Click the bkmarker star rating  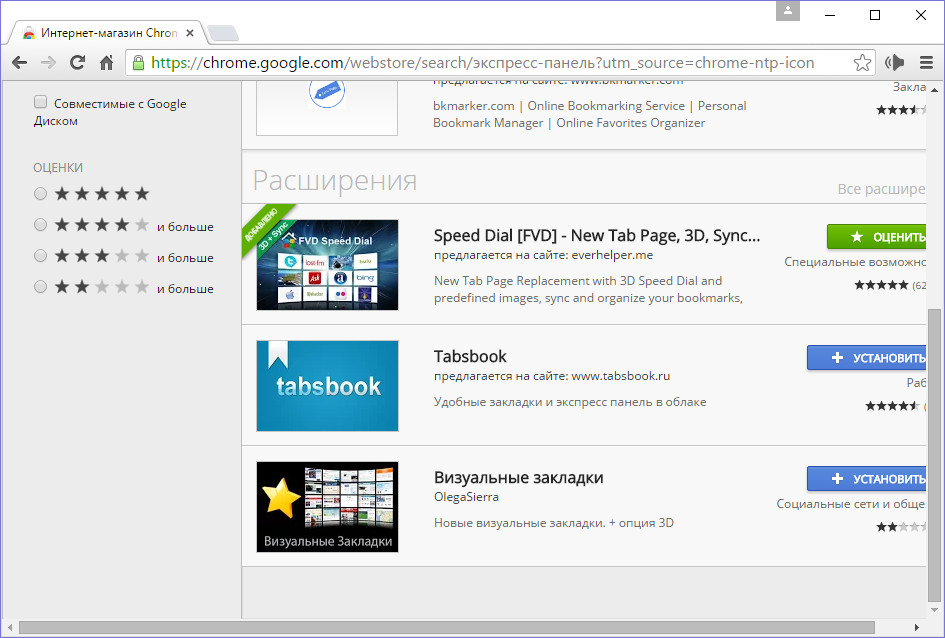(x=901, y=110)
